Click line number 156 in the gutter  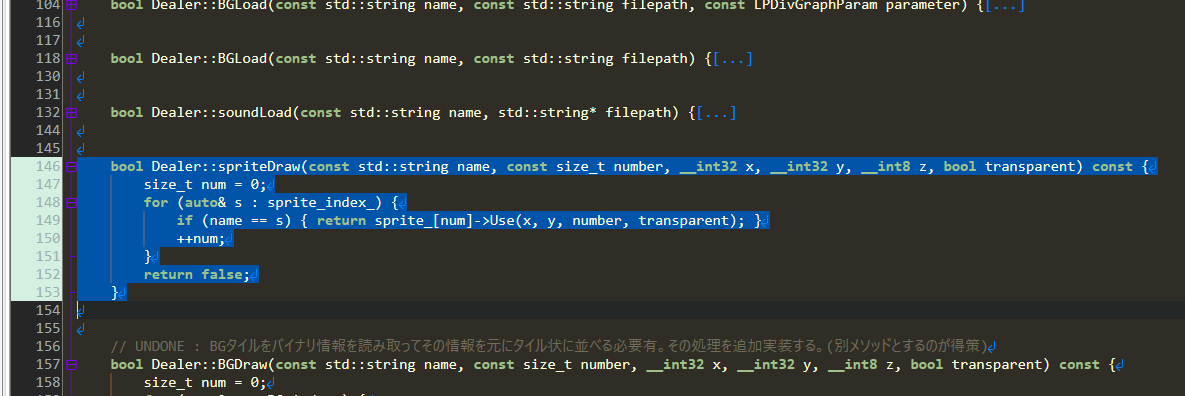point(48,346)
